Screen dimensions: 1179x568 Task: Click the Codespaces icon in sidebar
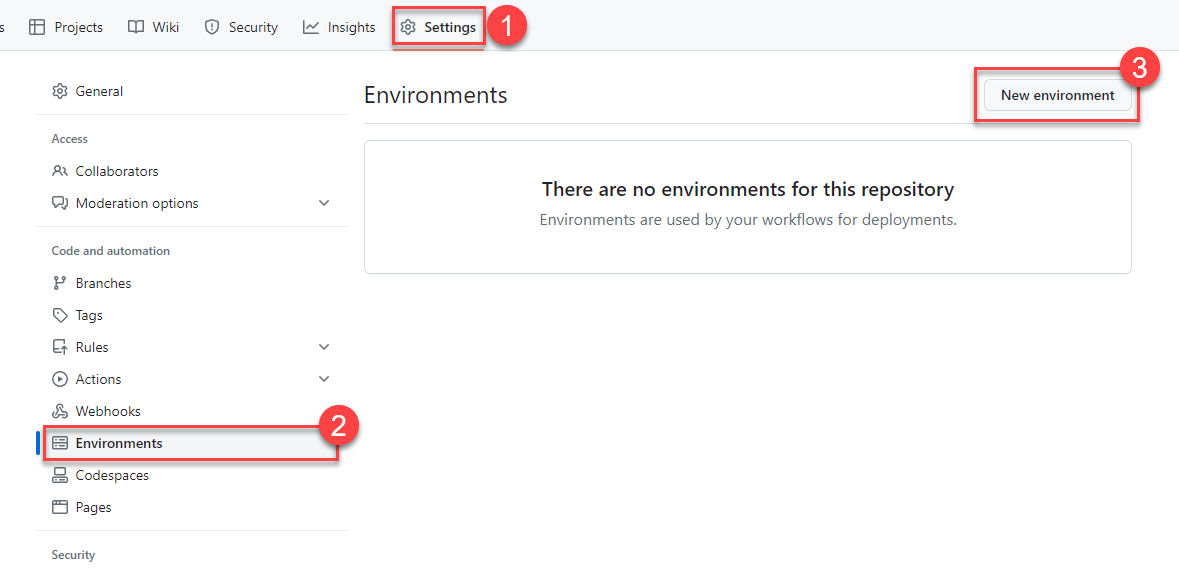(60, 475)
